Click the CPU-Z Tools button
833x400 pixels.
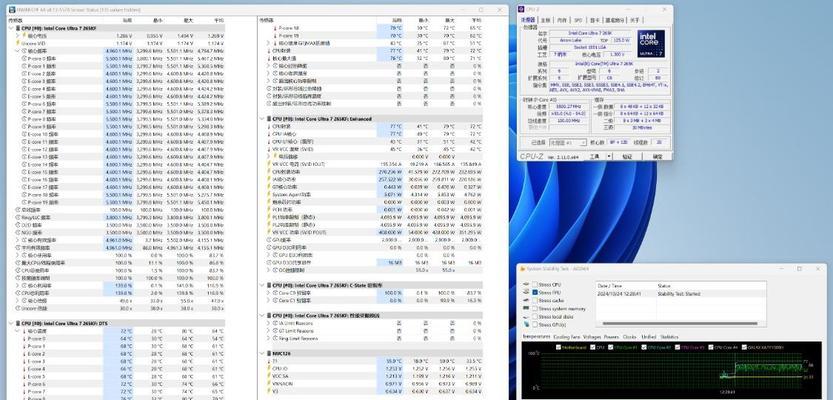pyautogui.click(x=595, y=157)
